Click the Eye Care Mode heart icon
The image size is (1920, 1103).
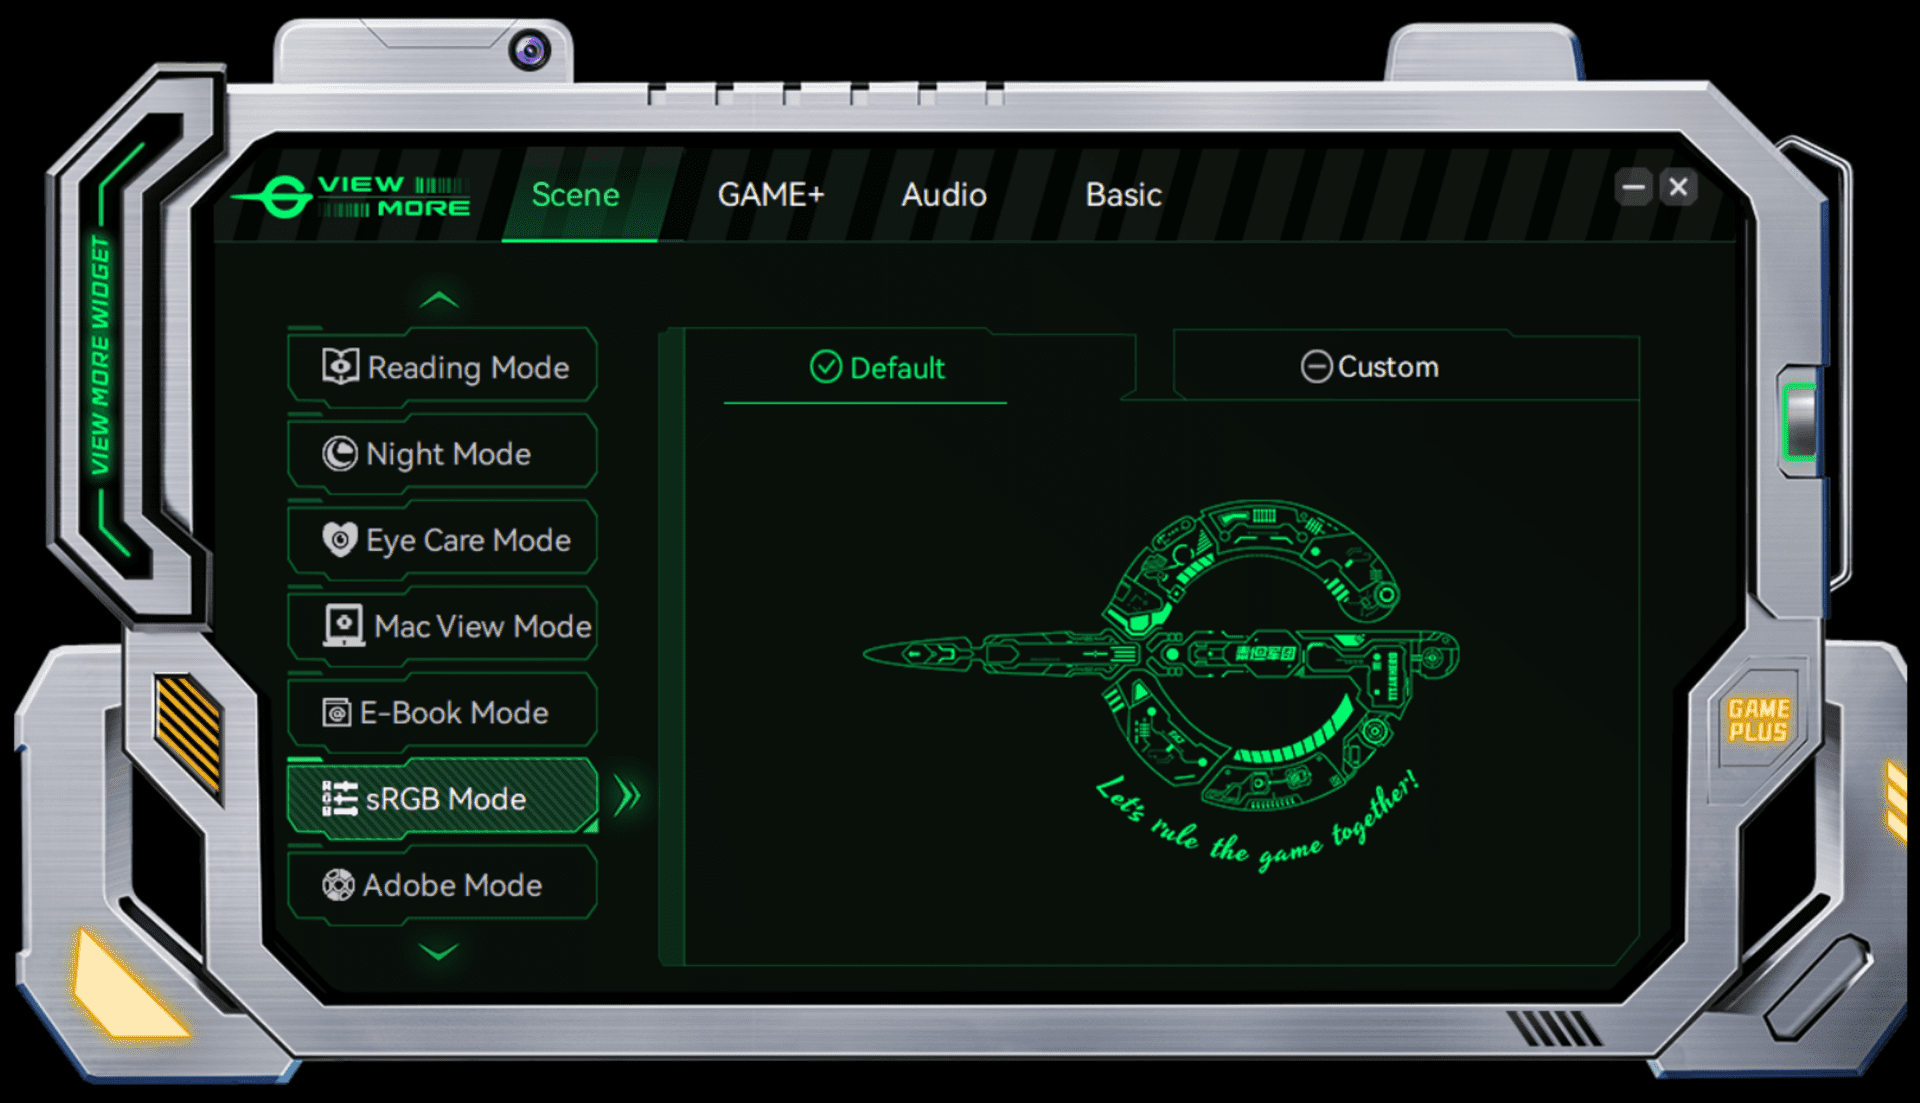340,540
